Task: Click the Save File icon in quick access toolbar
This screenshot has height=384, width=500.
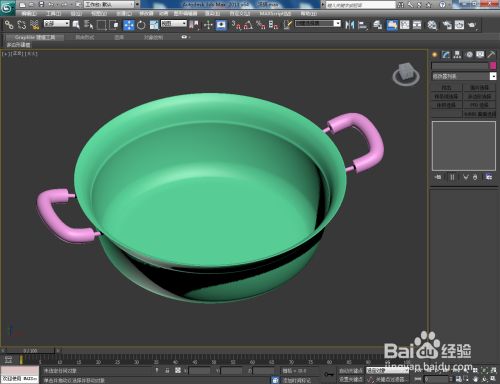Action: [x=41, y=5]
